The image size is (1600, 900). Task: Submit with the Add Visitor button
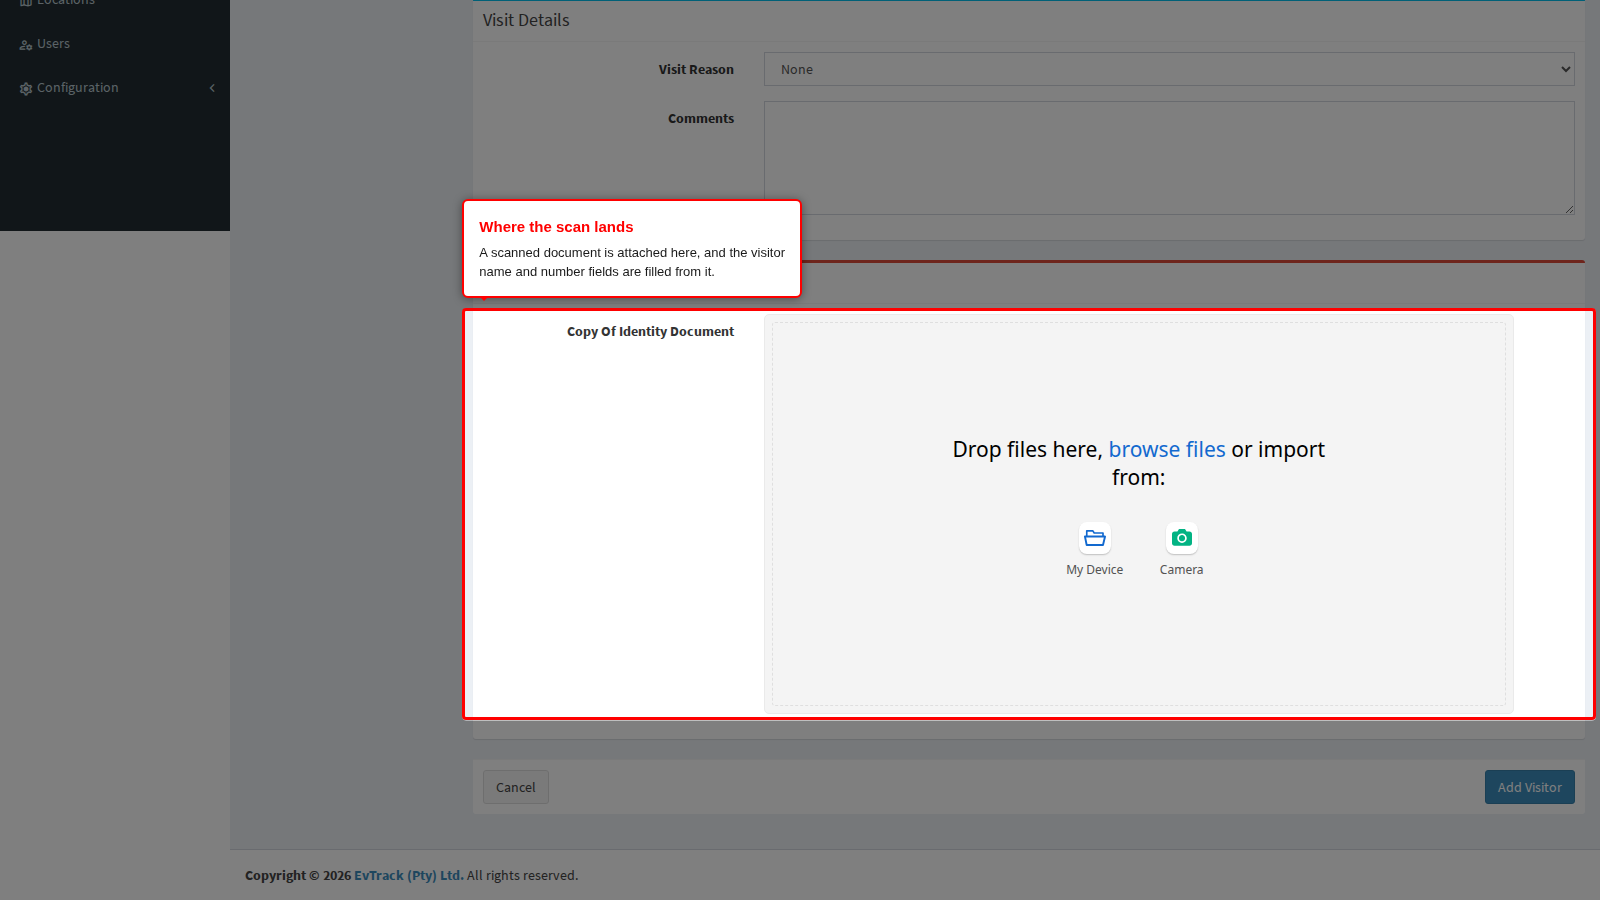[1530, 787]
